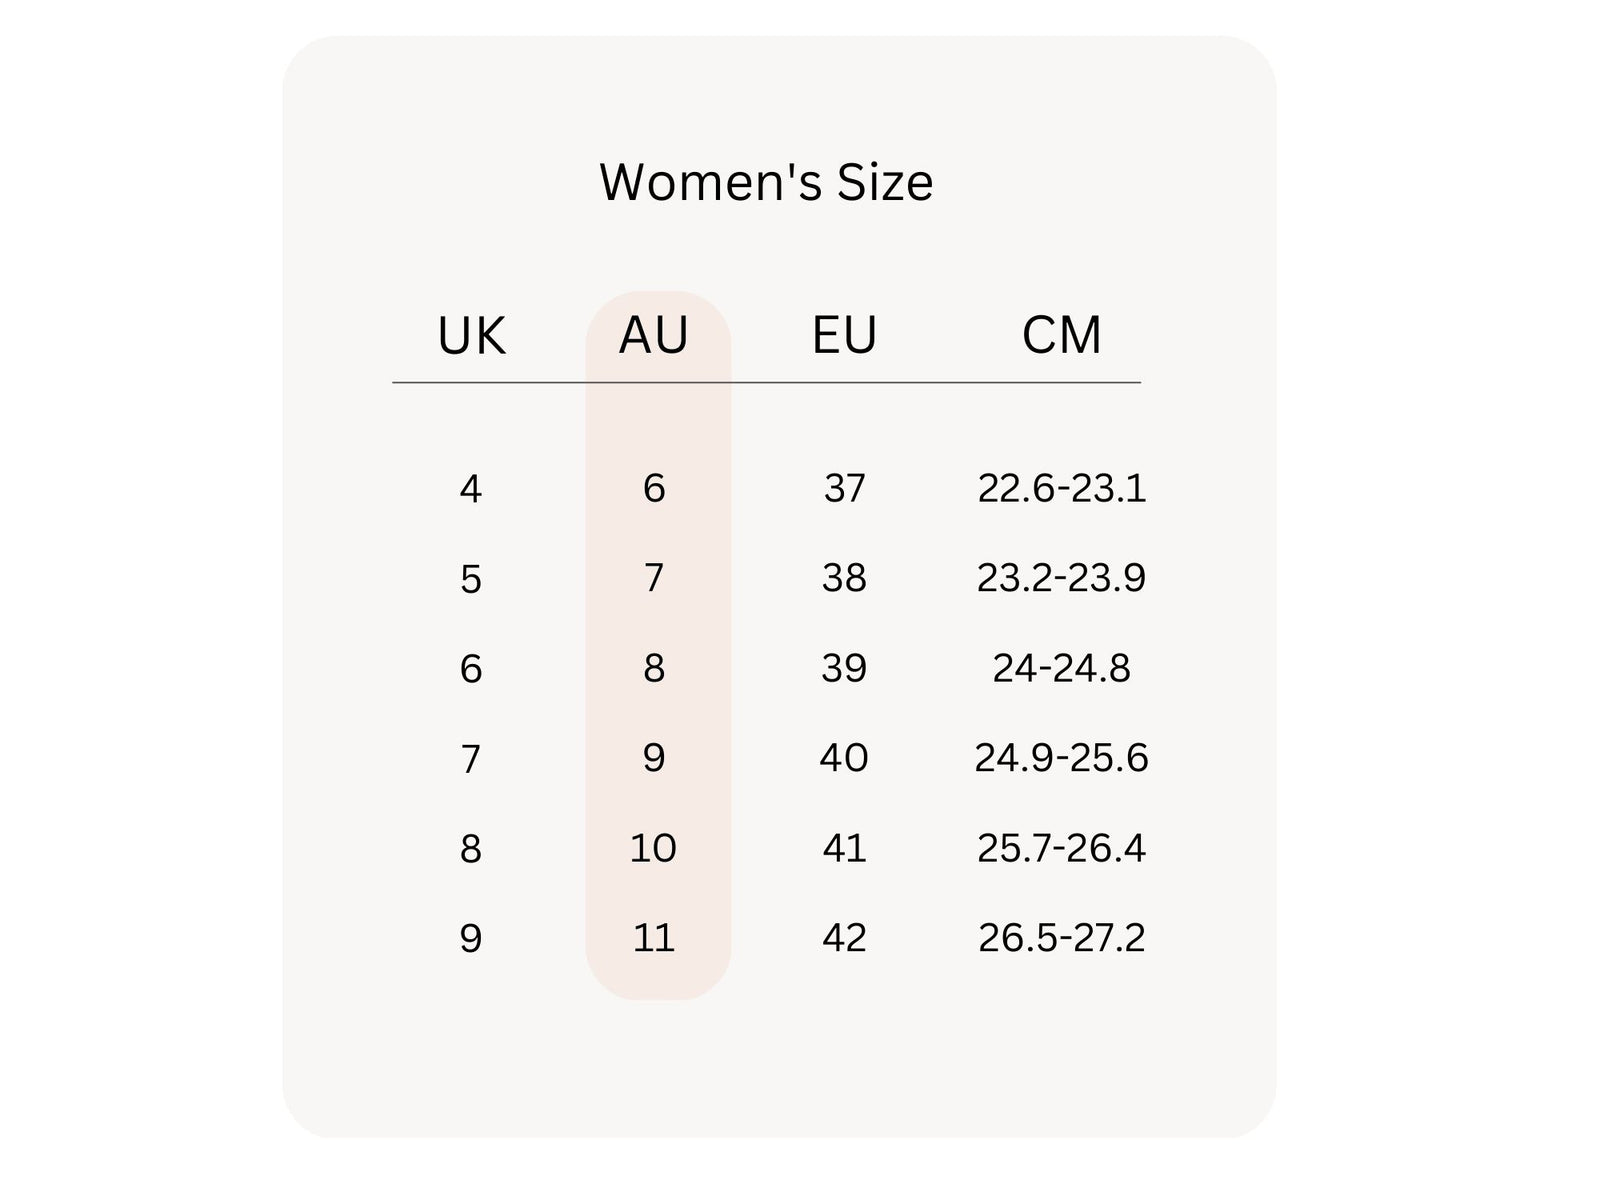Click EU size 37 cell

pyautogui.click(x=844, y=489)
